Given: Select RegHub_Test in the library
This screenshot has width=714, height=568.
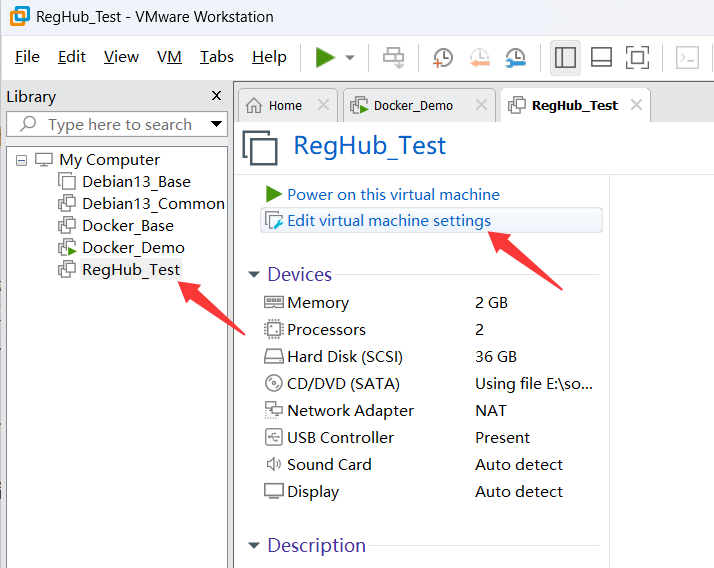Looking at the screenshot, I should (x=131, y=270).
